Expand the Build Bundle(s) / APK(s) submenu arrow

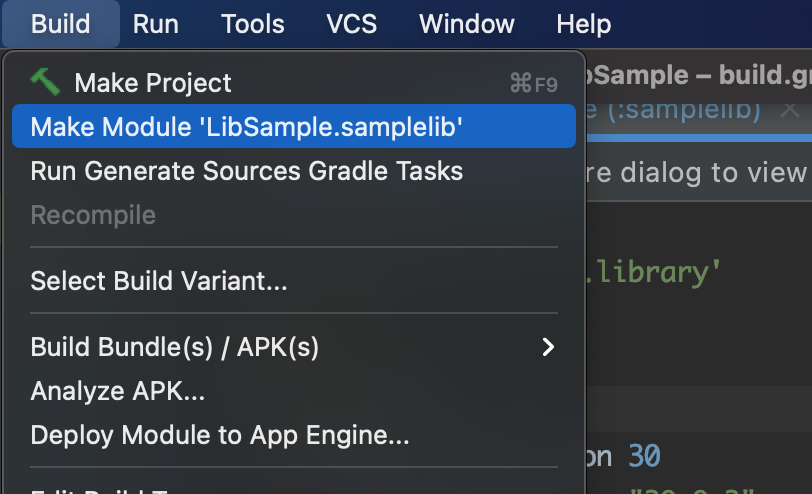coord(547,347)
